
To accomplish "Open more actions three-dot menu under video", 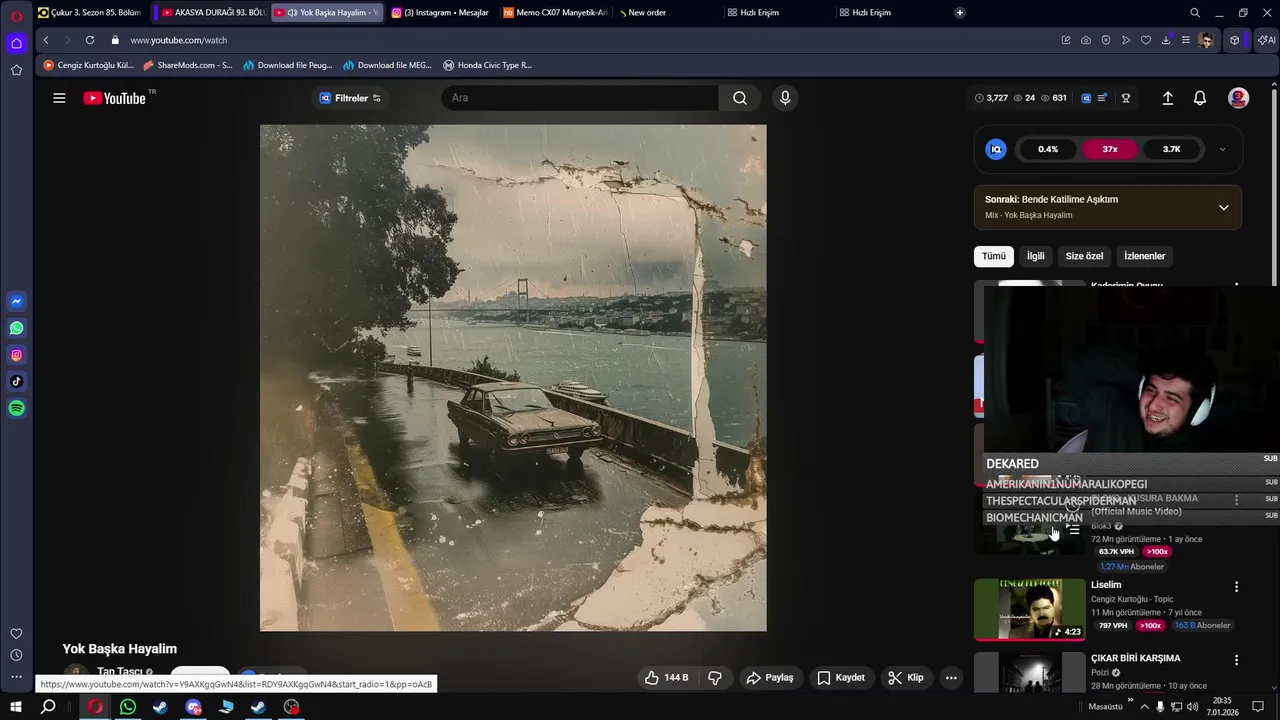I will (x=951, y=677).
